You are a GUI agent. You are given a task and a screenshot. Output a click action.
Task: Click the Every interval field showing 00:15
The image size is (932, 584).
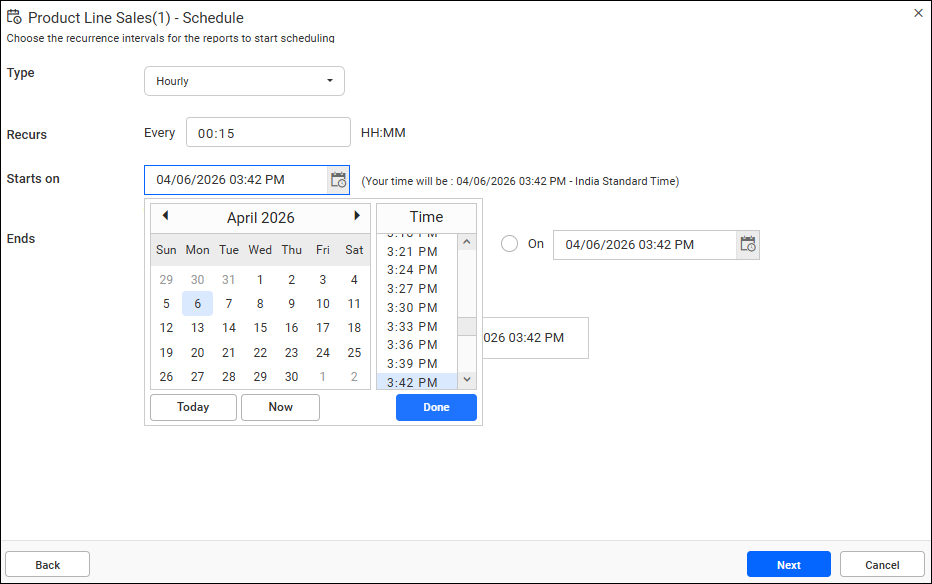[268, 131]
